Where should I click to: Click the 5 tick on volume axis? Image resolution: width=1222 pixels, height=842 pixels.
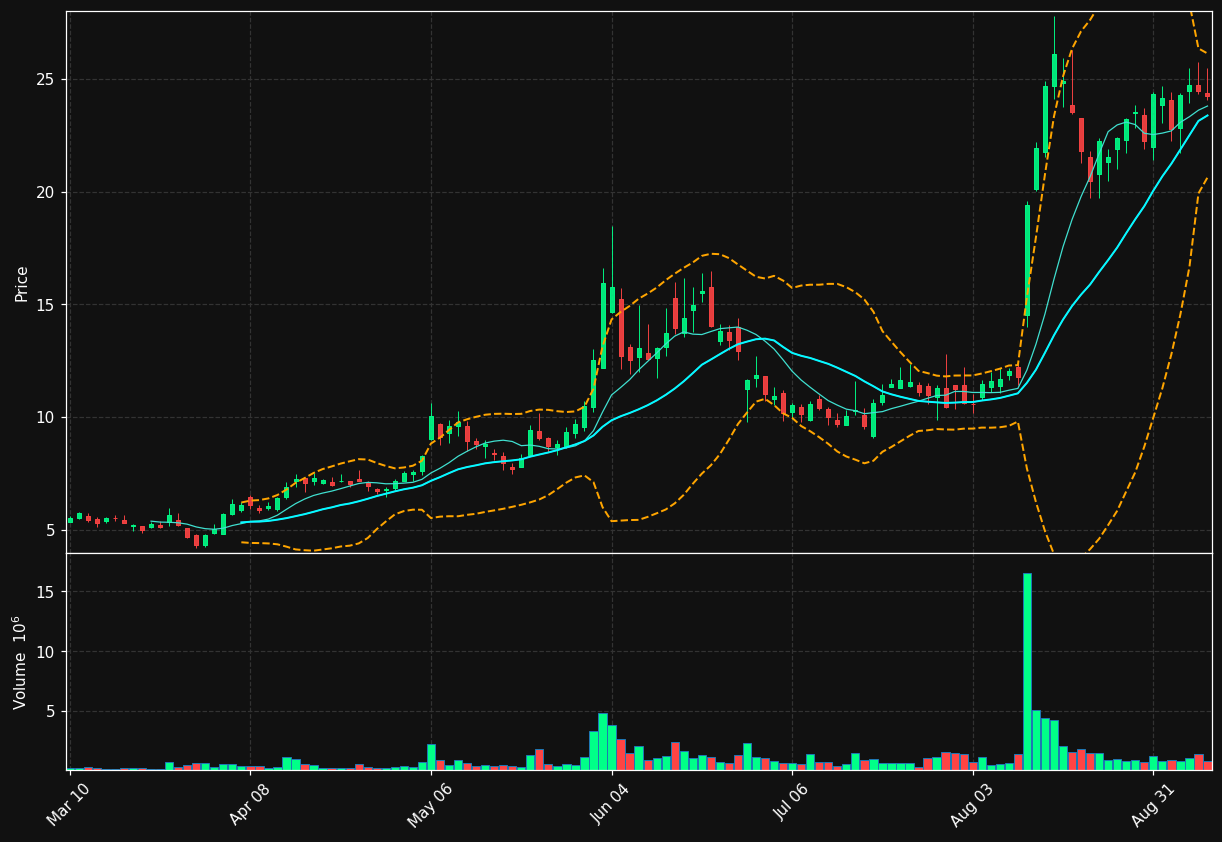coord(53,711)
